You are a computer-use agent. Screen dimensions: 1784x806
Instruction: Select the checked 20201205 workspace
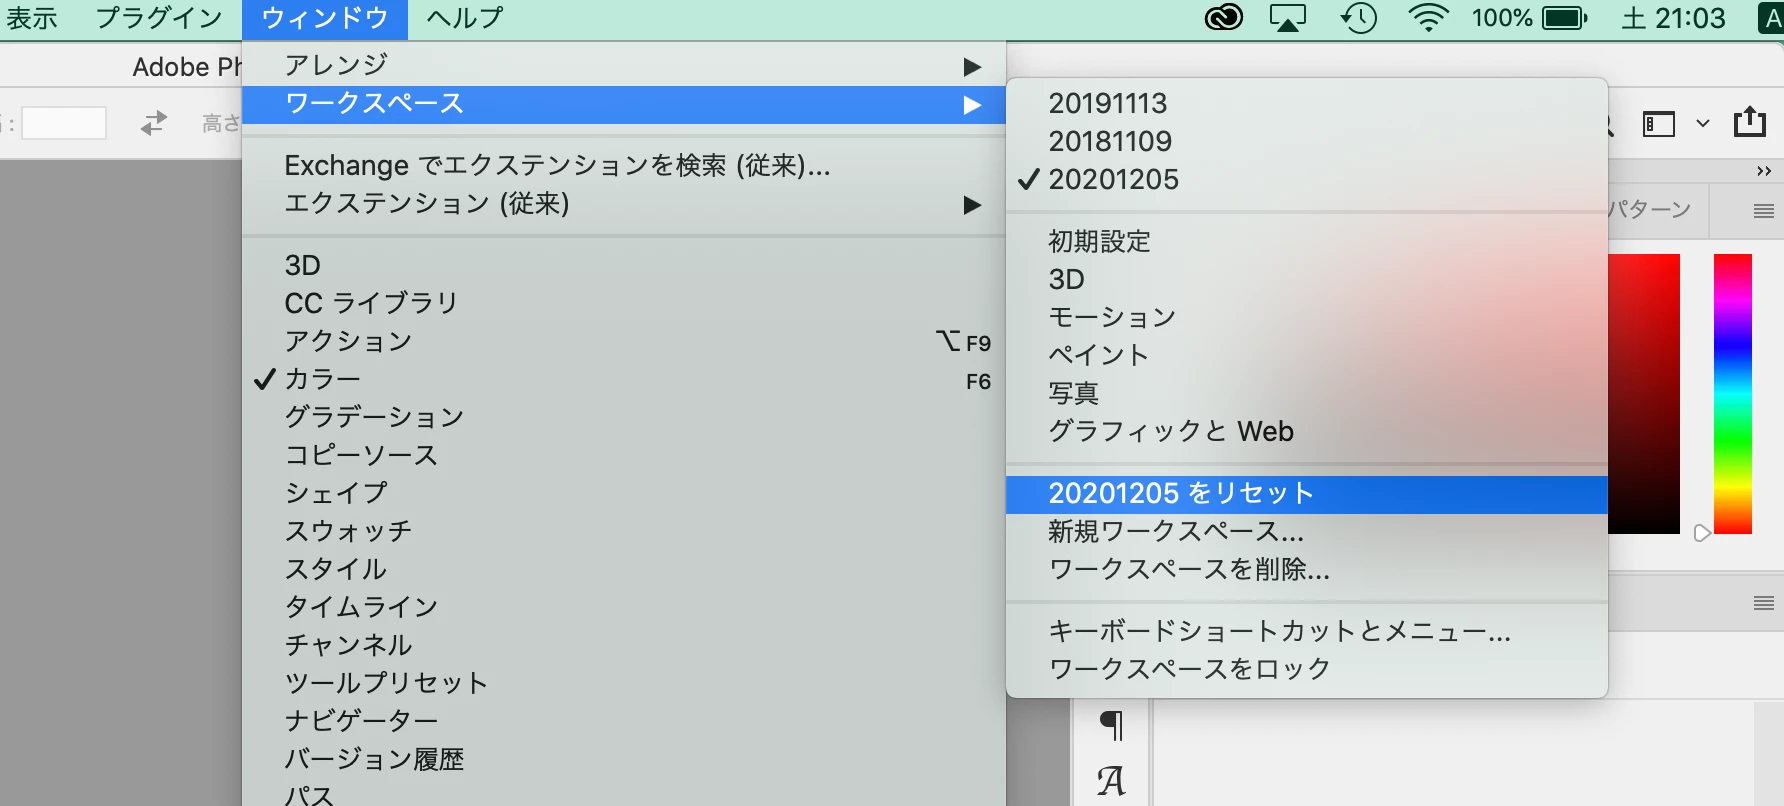tap(1307, 180)
